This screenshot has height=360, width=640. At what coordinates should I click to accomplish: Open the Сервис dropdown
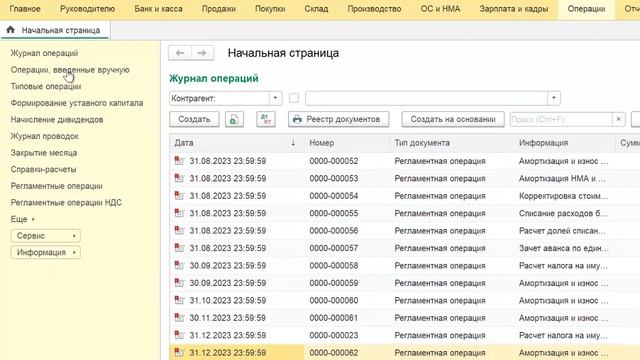(45, 236)
